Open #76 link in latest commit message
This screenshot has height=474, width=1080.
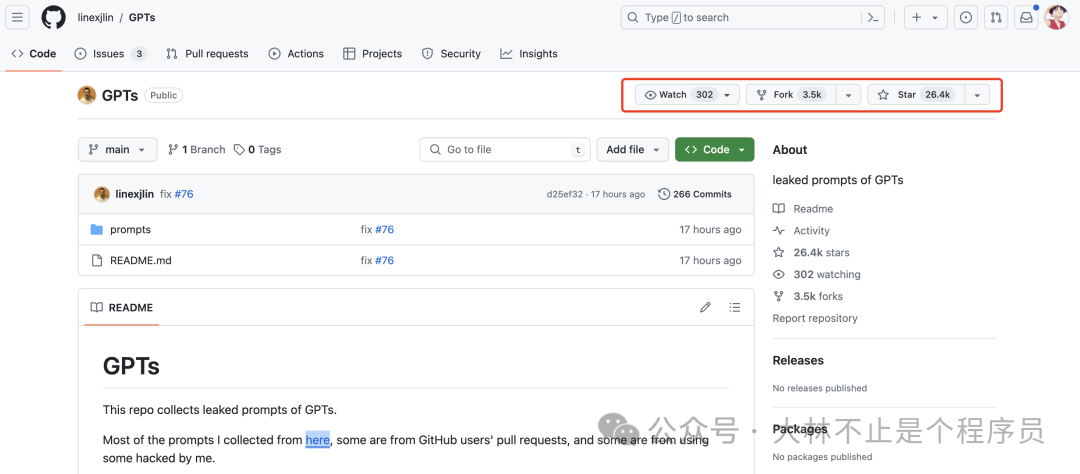tap(184, 194)
